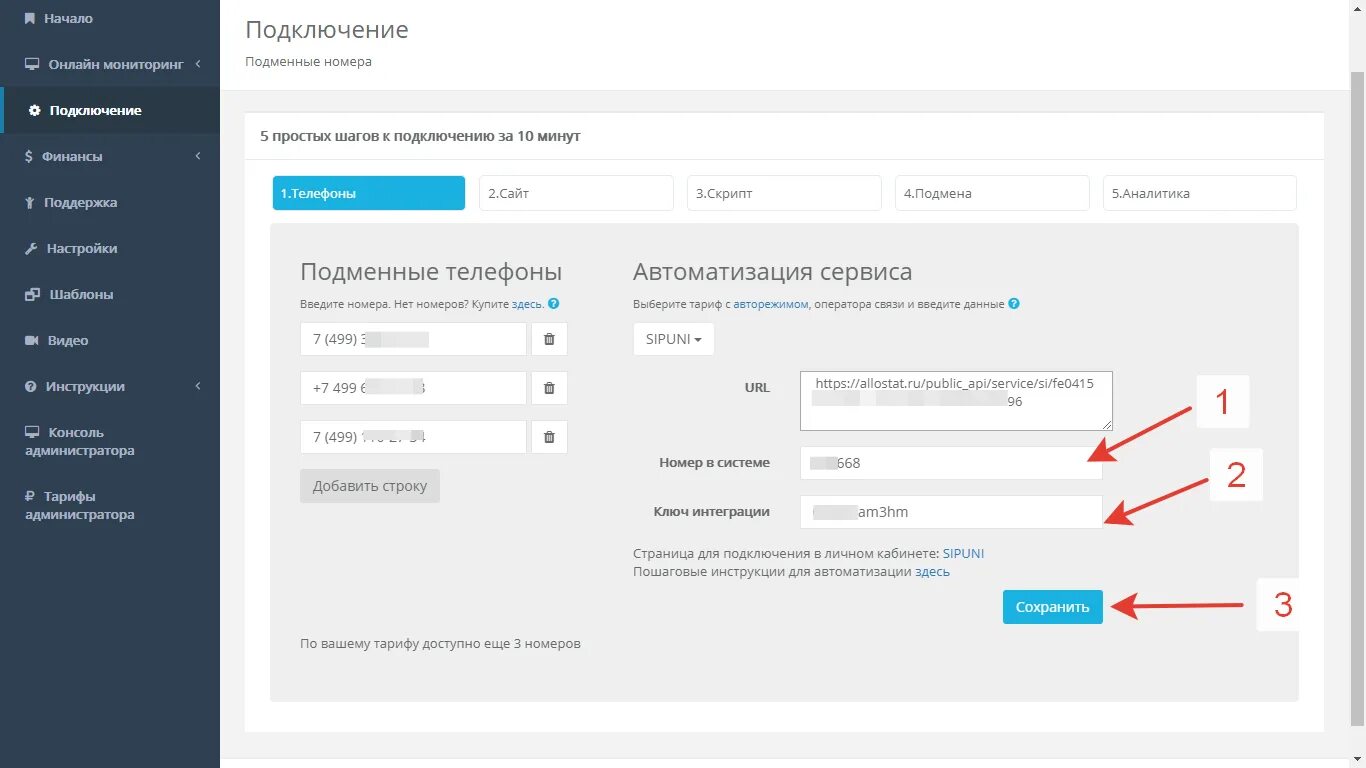Click the Ключ интеграции field
This screenshot has height=768, width=1366.
click(951, 512)
